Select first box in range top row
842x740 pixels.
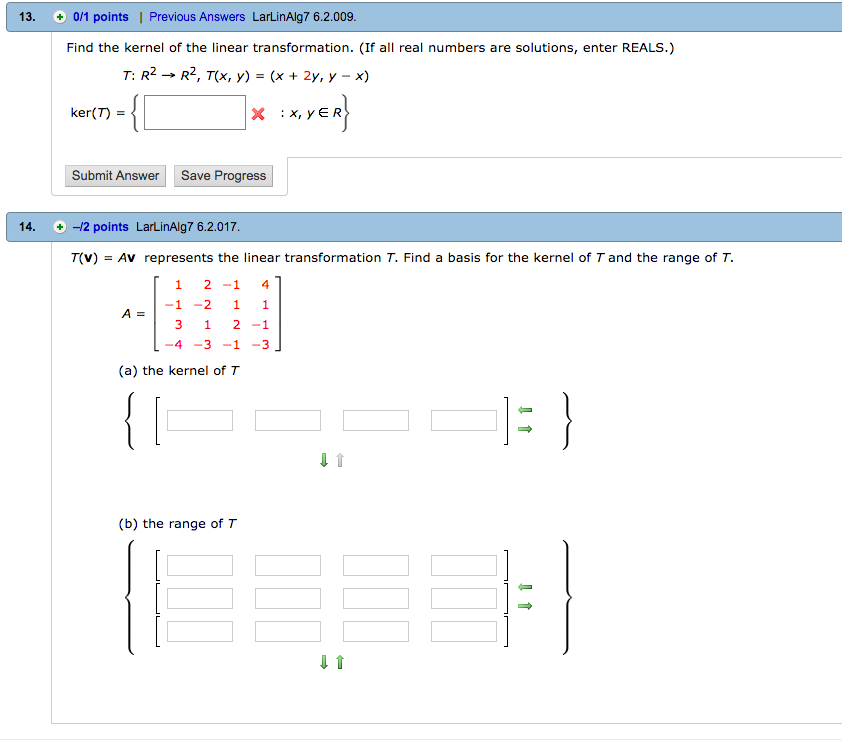[x=200, y=566]
